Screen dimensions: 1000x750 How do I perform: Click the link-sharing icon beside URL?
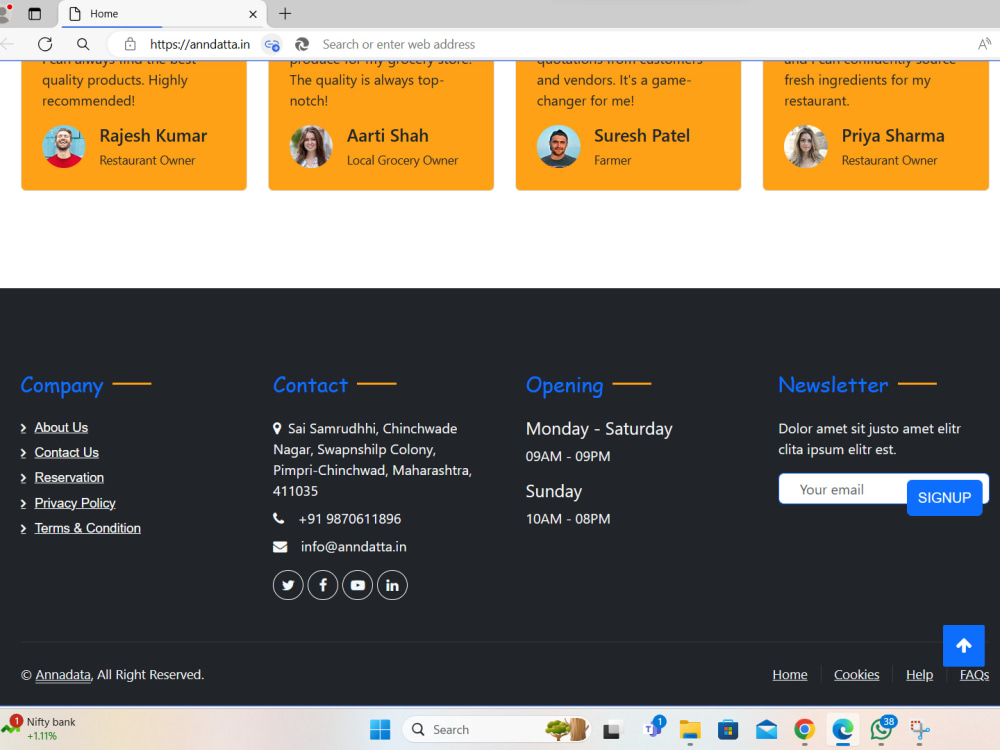[x=272, y=45]
